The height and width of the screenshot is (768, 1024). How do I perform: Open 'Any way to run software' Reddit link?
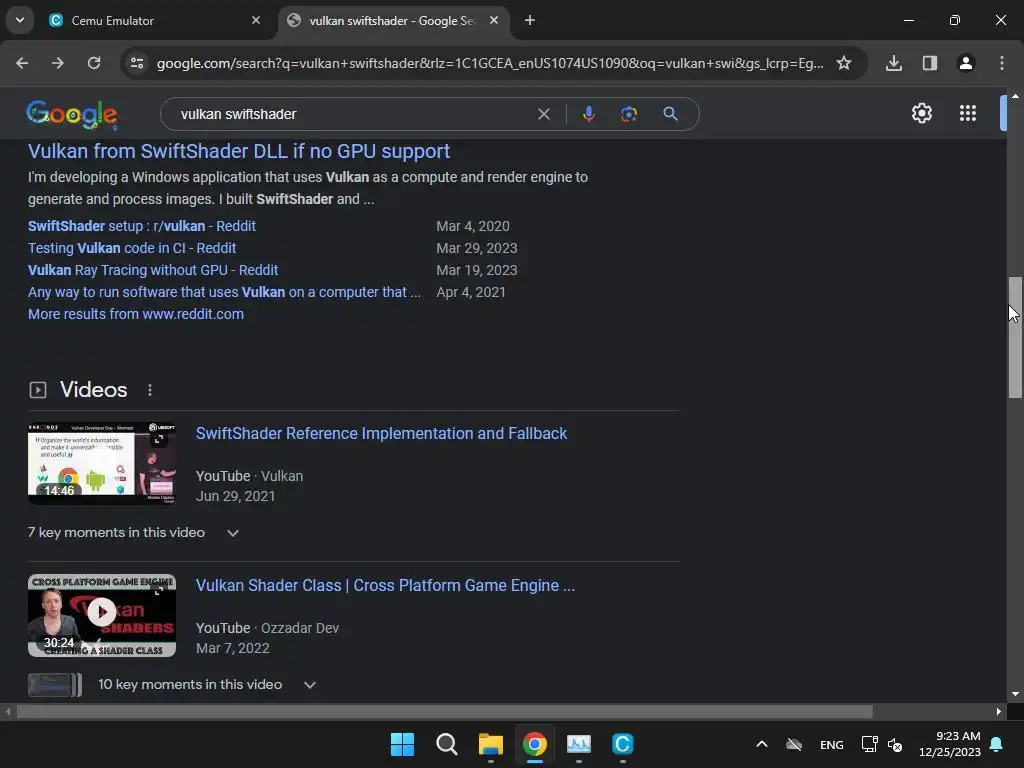224,293
